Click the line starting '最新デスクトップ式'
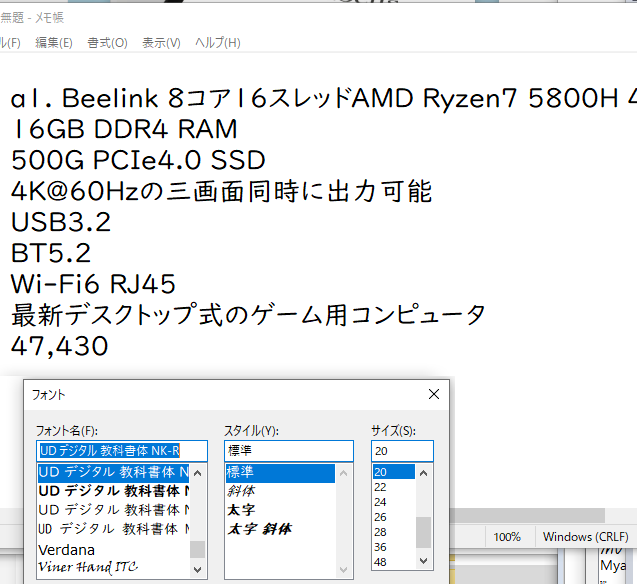This screenshot has height=584, width=637. point(248,315)
